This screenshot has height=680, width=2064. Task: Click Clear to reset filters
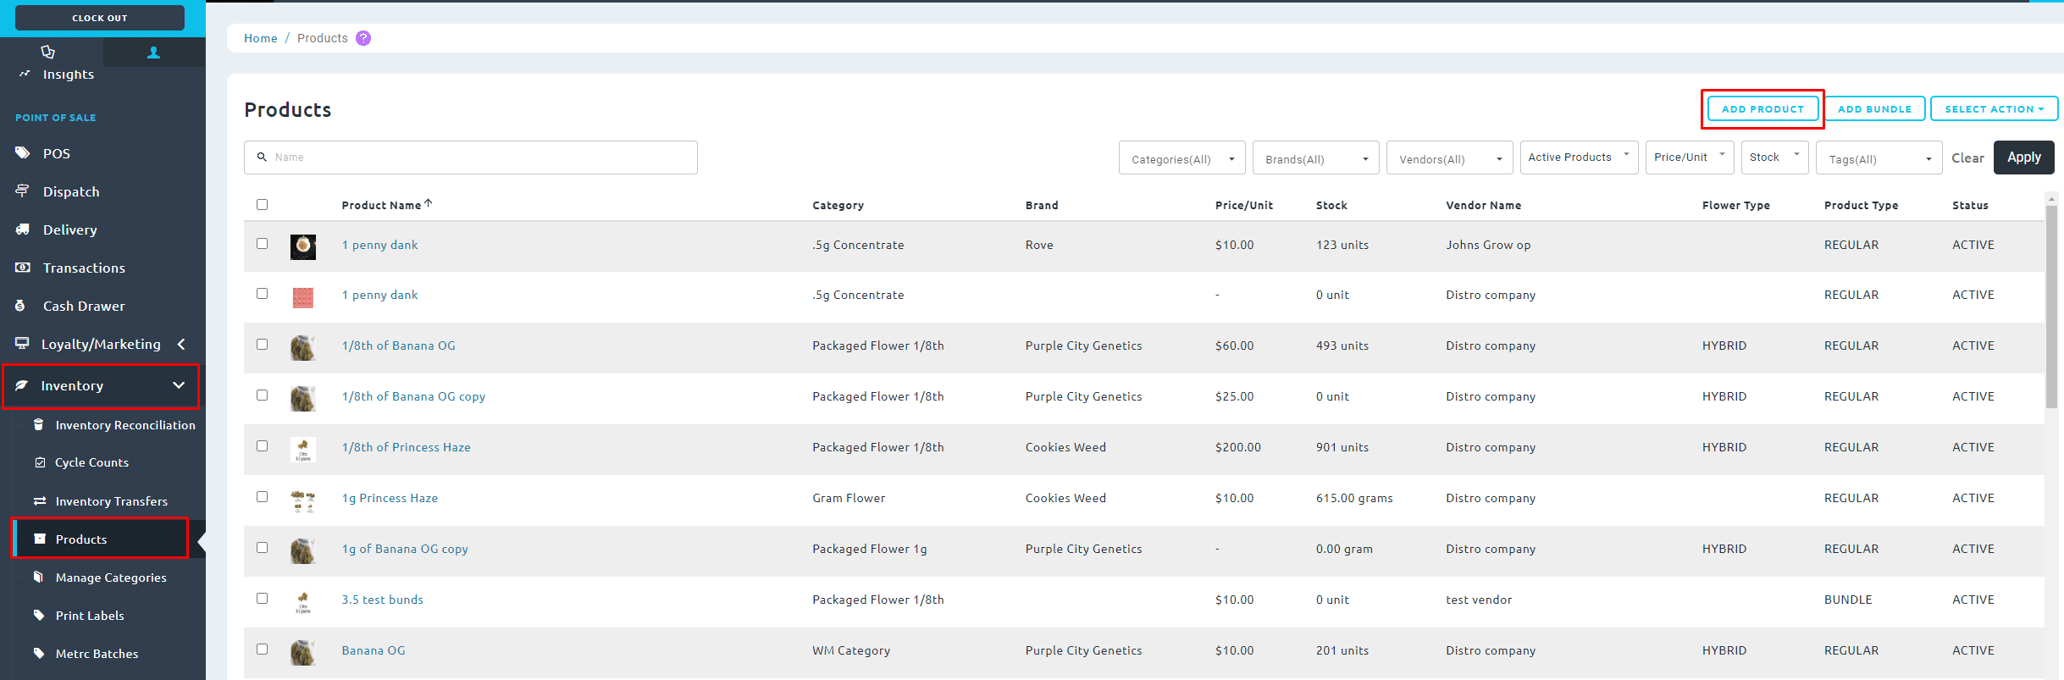1967,158
